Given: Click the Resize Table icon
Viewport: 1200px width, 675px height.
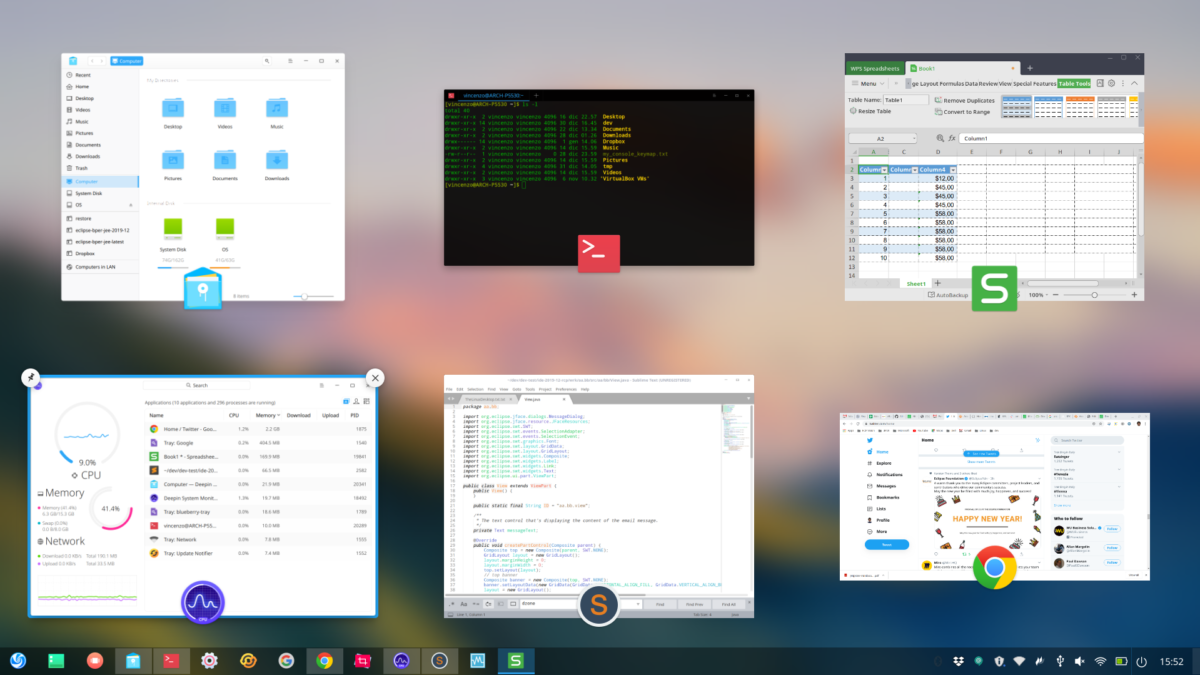Looking at the screenshot, I should pos(854,111).
